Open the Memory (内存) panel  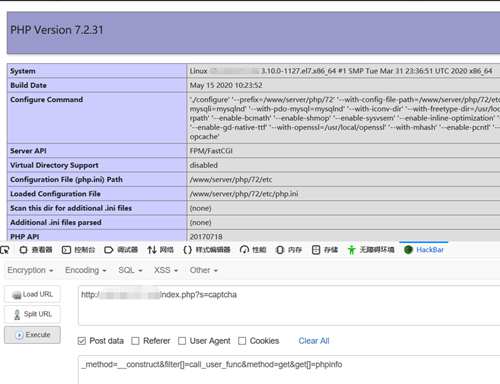tap(289, 250)
